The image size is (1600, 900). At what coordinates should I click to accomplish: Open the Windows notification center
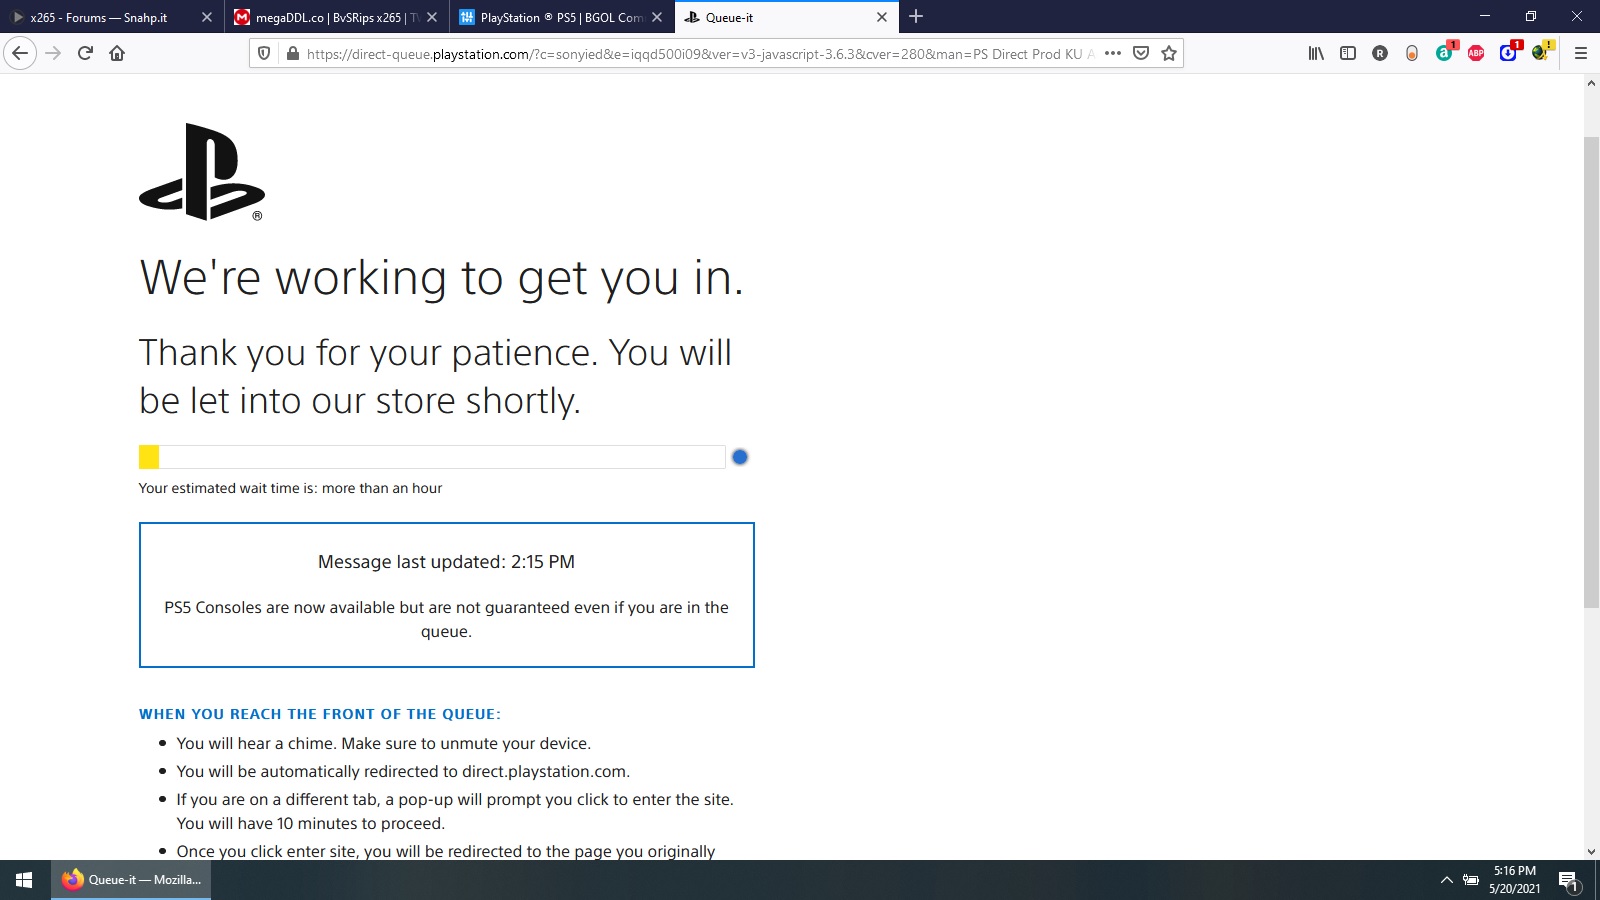click(1568, 880)
